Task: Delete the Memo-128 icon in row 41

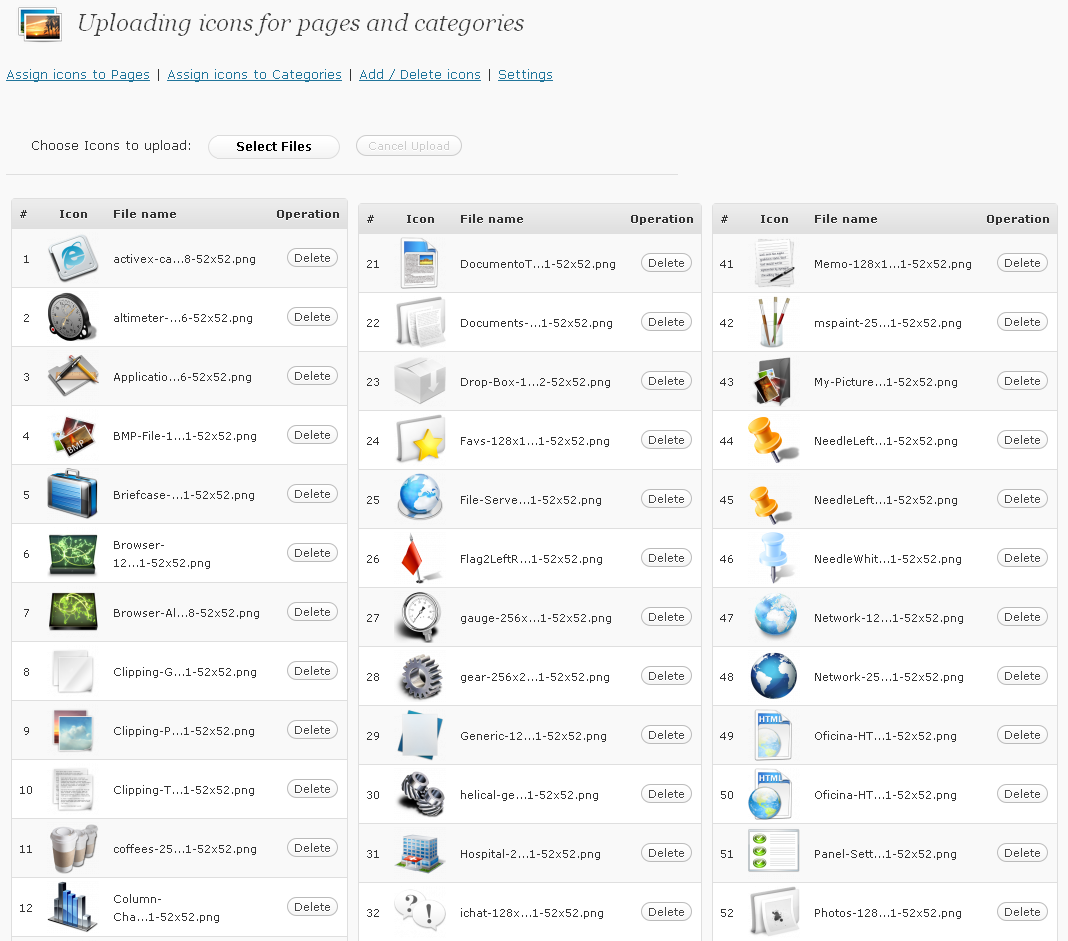Action: (1022, 263)
